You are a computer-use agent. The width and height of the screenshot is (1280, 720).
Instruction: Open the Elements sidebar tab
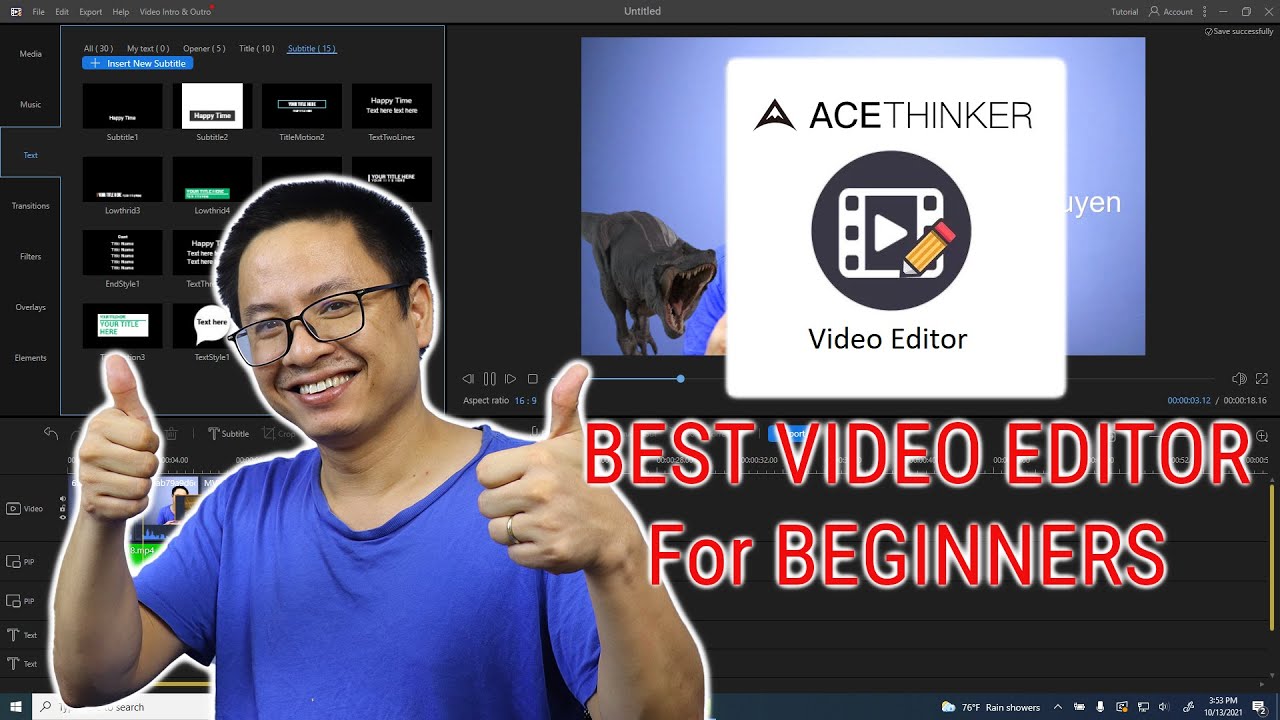(30, 358)
